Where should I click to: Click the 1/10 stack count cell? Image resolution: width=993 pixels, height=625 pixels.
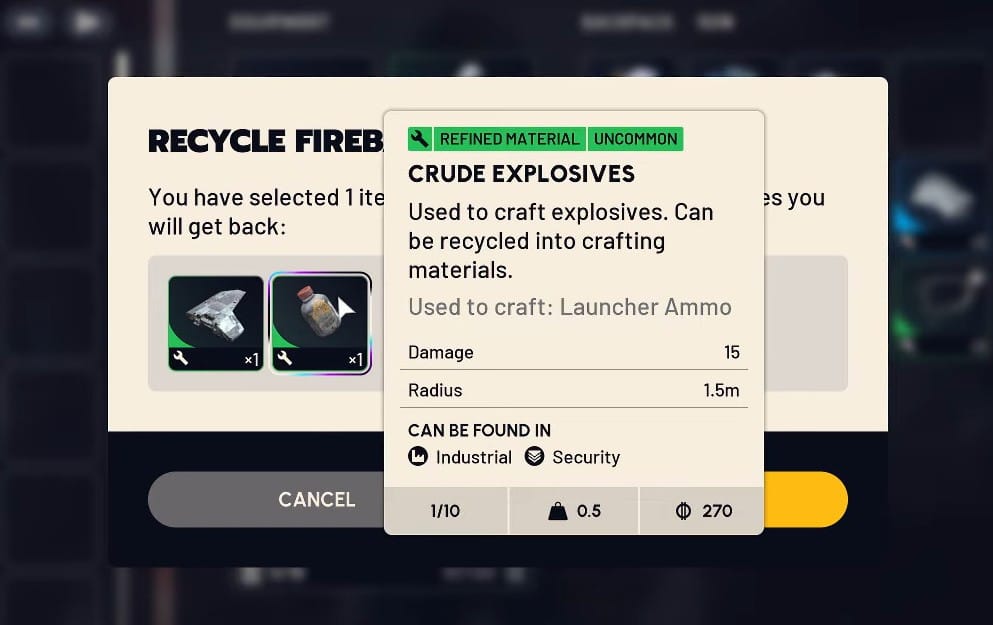pos(445,511)
